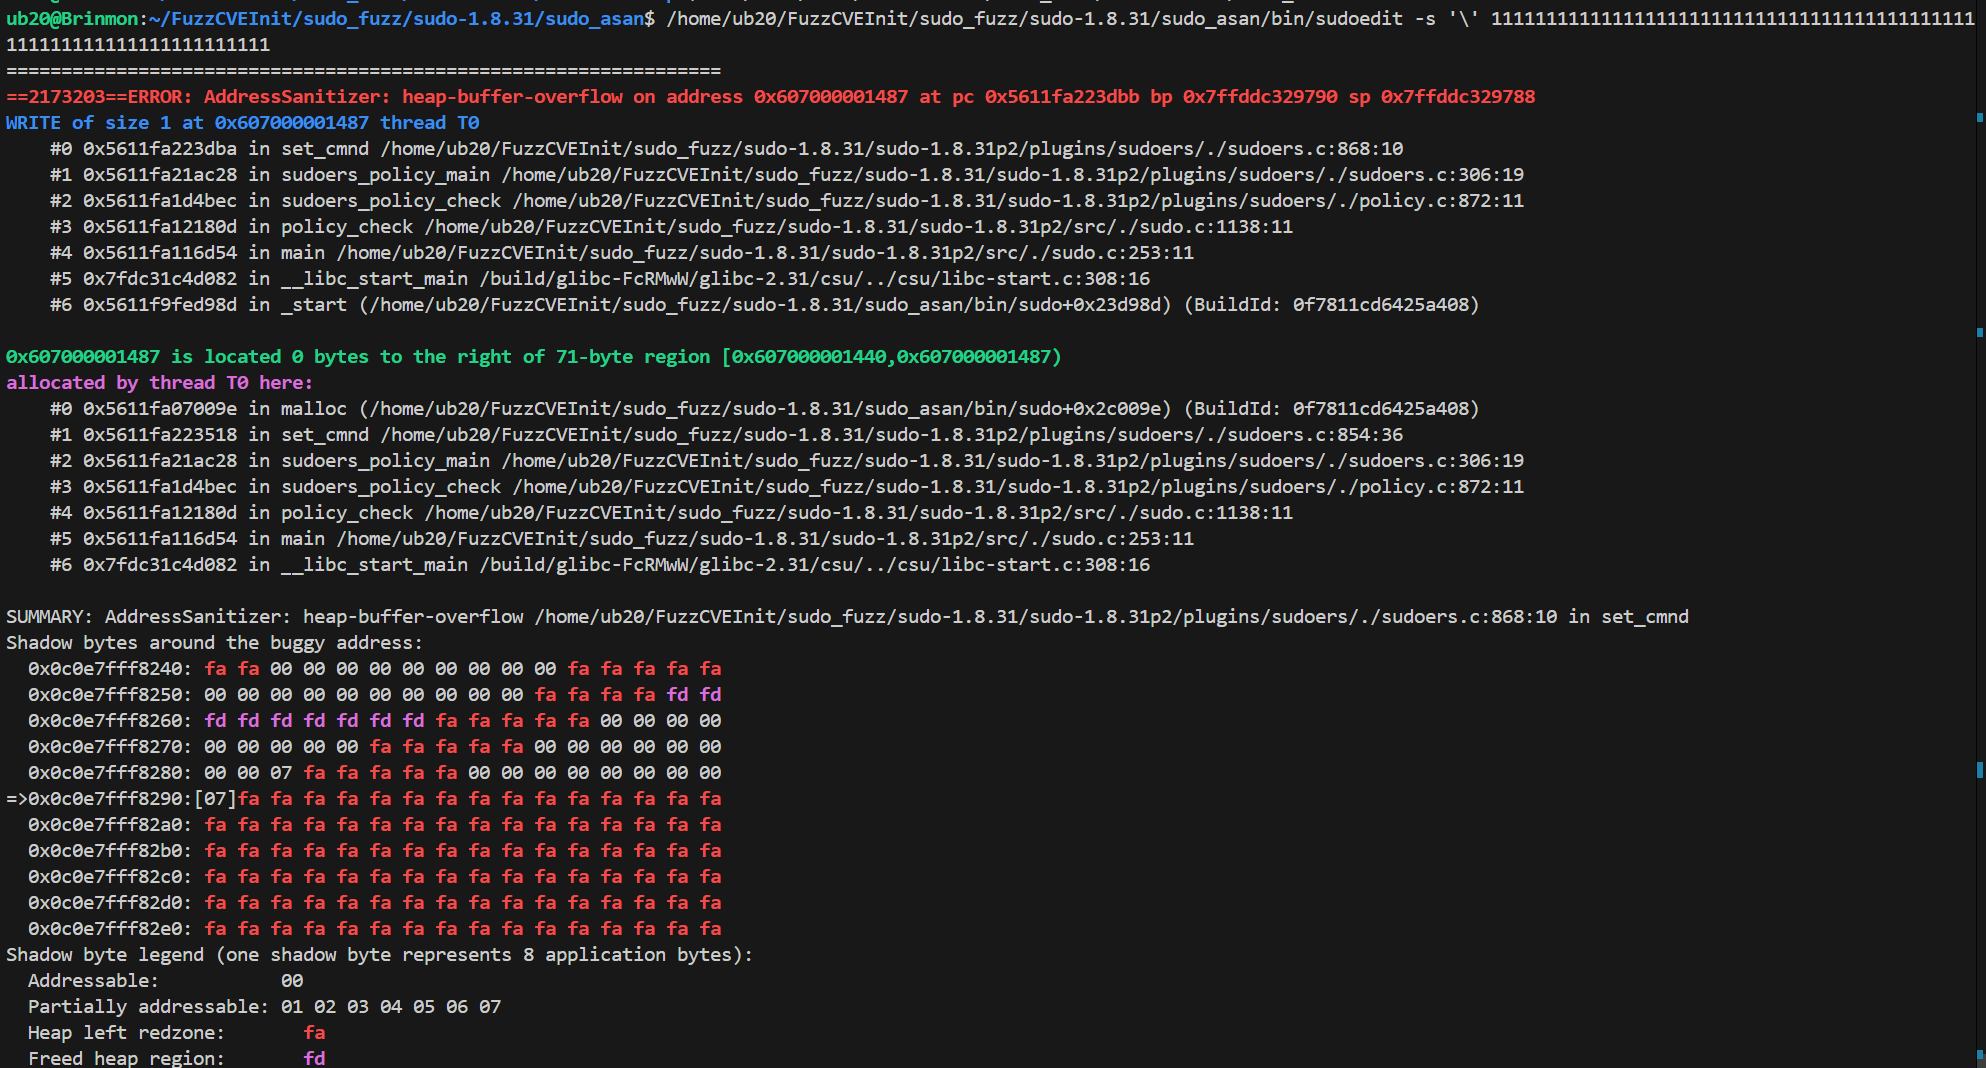Click the 'Addressable: 00' legend entry
This screenshot has height=1068, width=1986.
166,981
